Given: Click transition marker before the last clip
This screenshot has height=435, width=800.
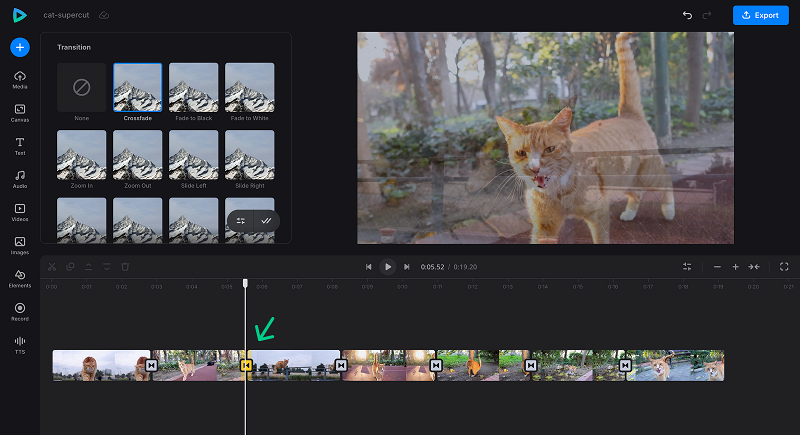Looking at the screenshot, I should [x=626, y=365].
